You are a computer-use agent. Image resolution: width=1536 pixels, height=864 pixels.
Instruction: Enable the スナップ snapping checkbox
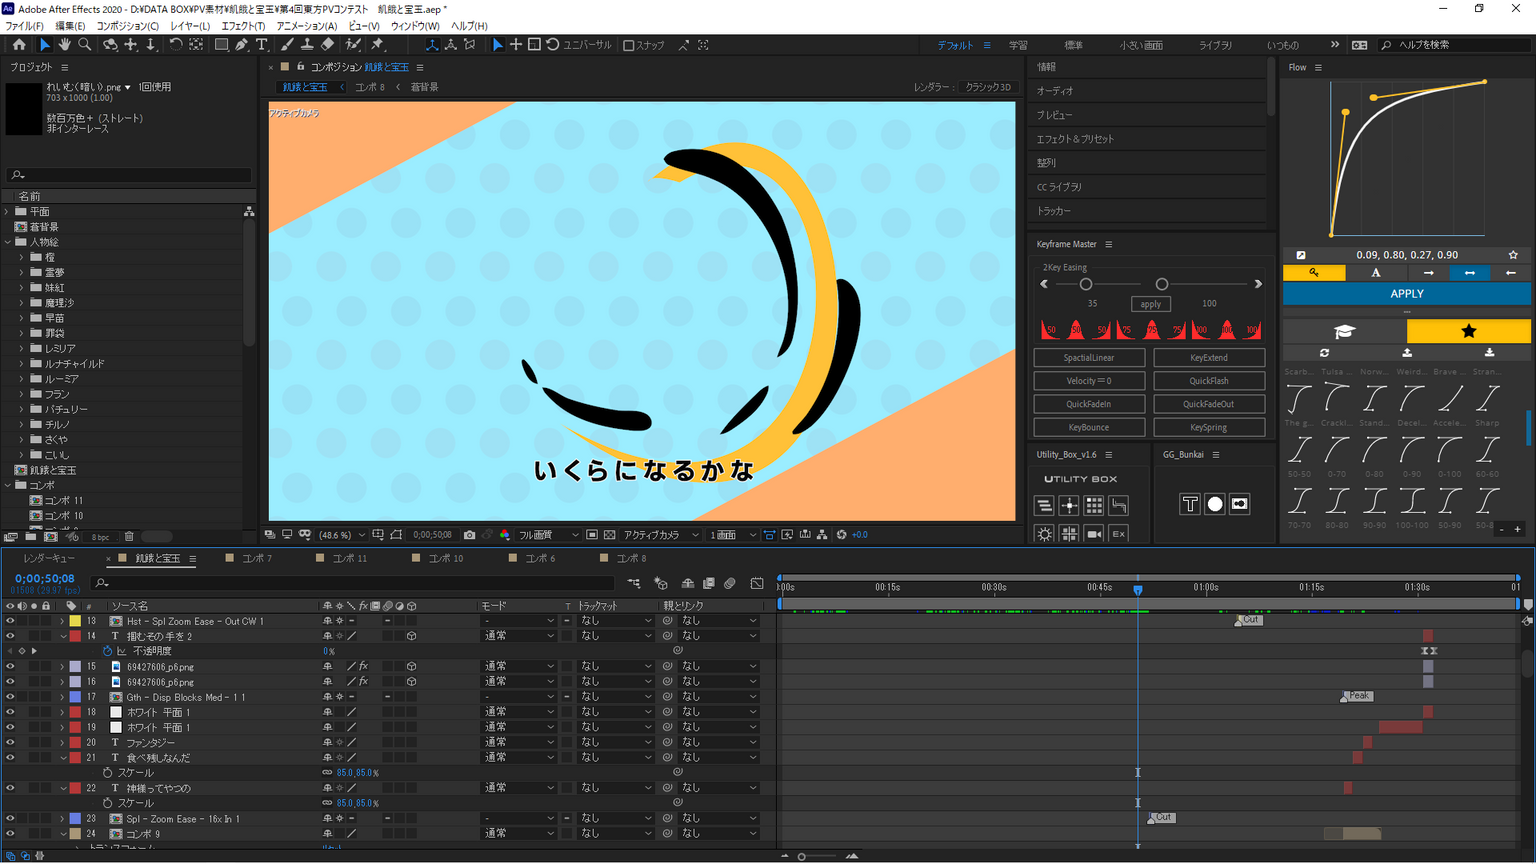coord(629,45)
